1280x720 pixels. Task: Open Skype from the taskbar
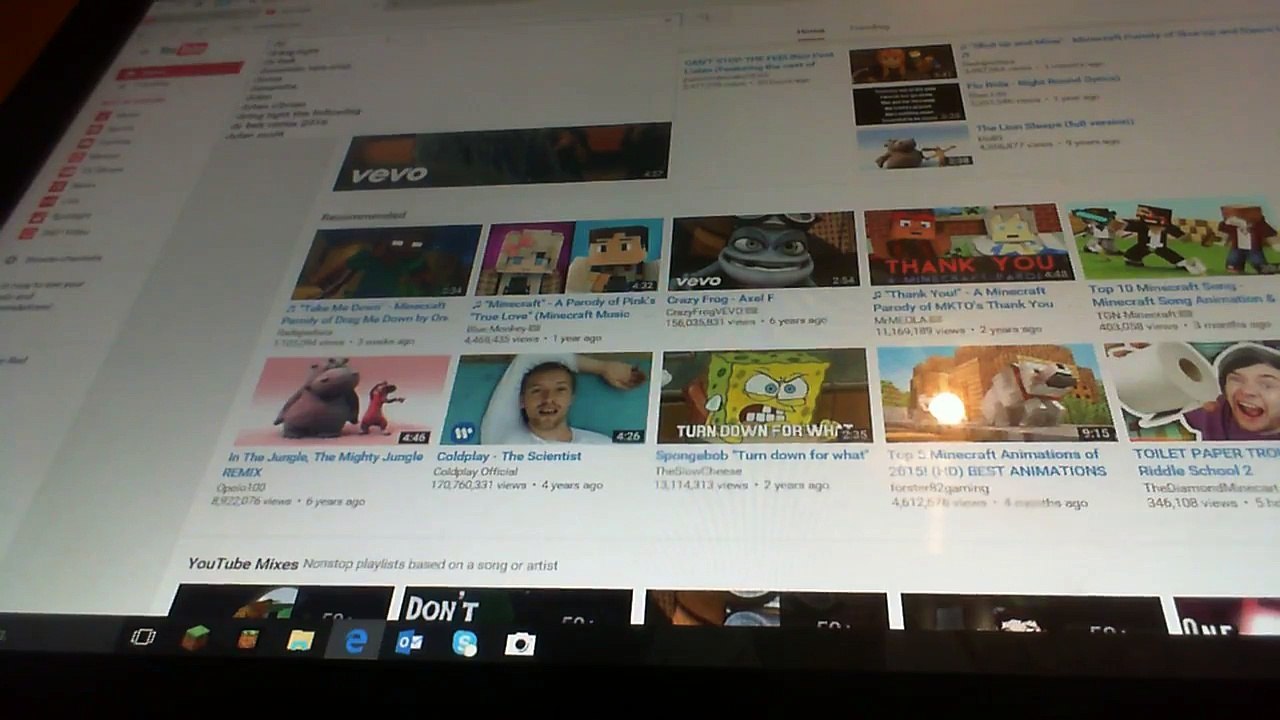point(464,644)
